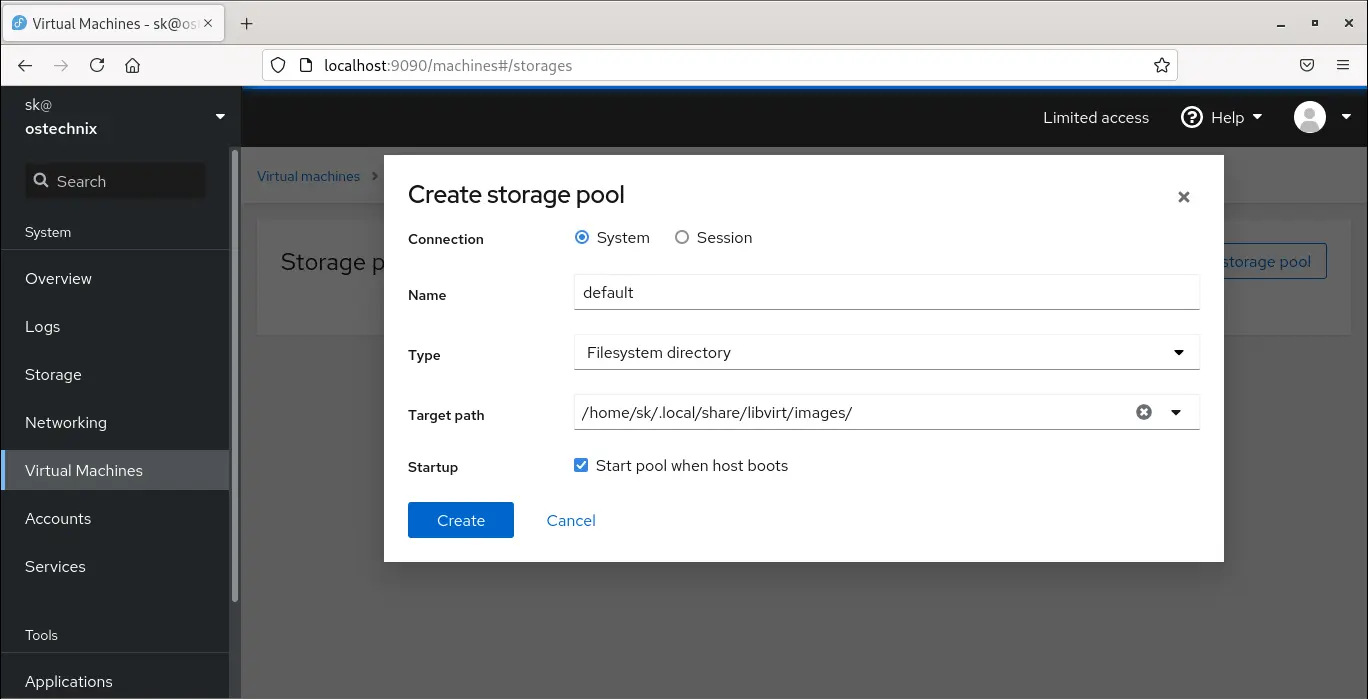The width and height of the screenshot is (1368, 699).
Task: Open Applications in the sidebar
Action: click(x=115, y=681)
